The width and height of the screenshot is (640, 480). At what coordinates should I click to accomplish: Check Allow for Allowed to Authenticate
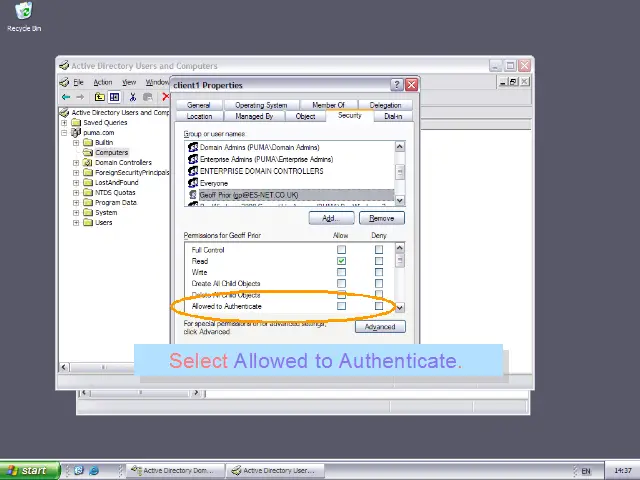(342, 306)
